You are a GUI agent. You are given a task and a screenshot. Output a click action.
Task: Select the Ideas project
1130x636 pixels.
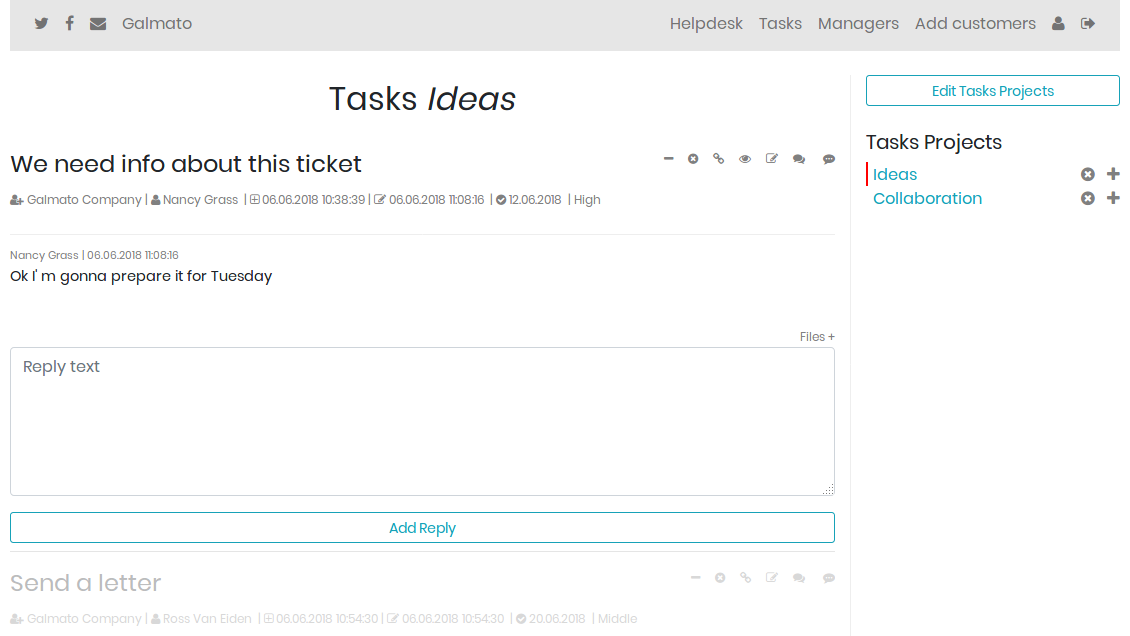coord(894,174)
